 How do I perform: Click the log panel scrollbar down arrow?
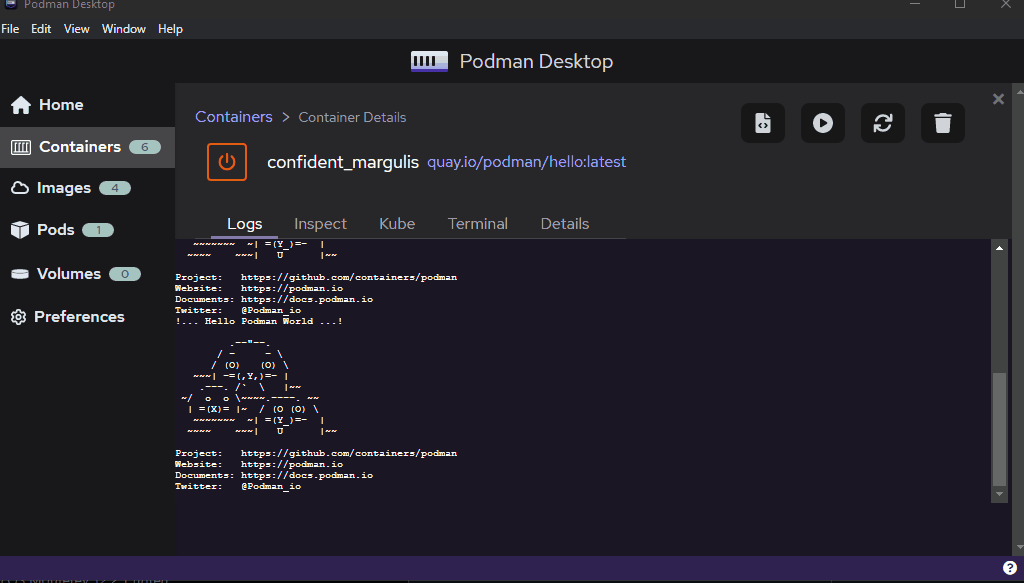998,492
